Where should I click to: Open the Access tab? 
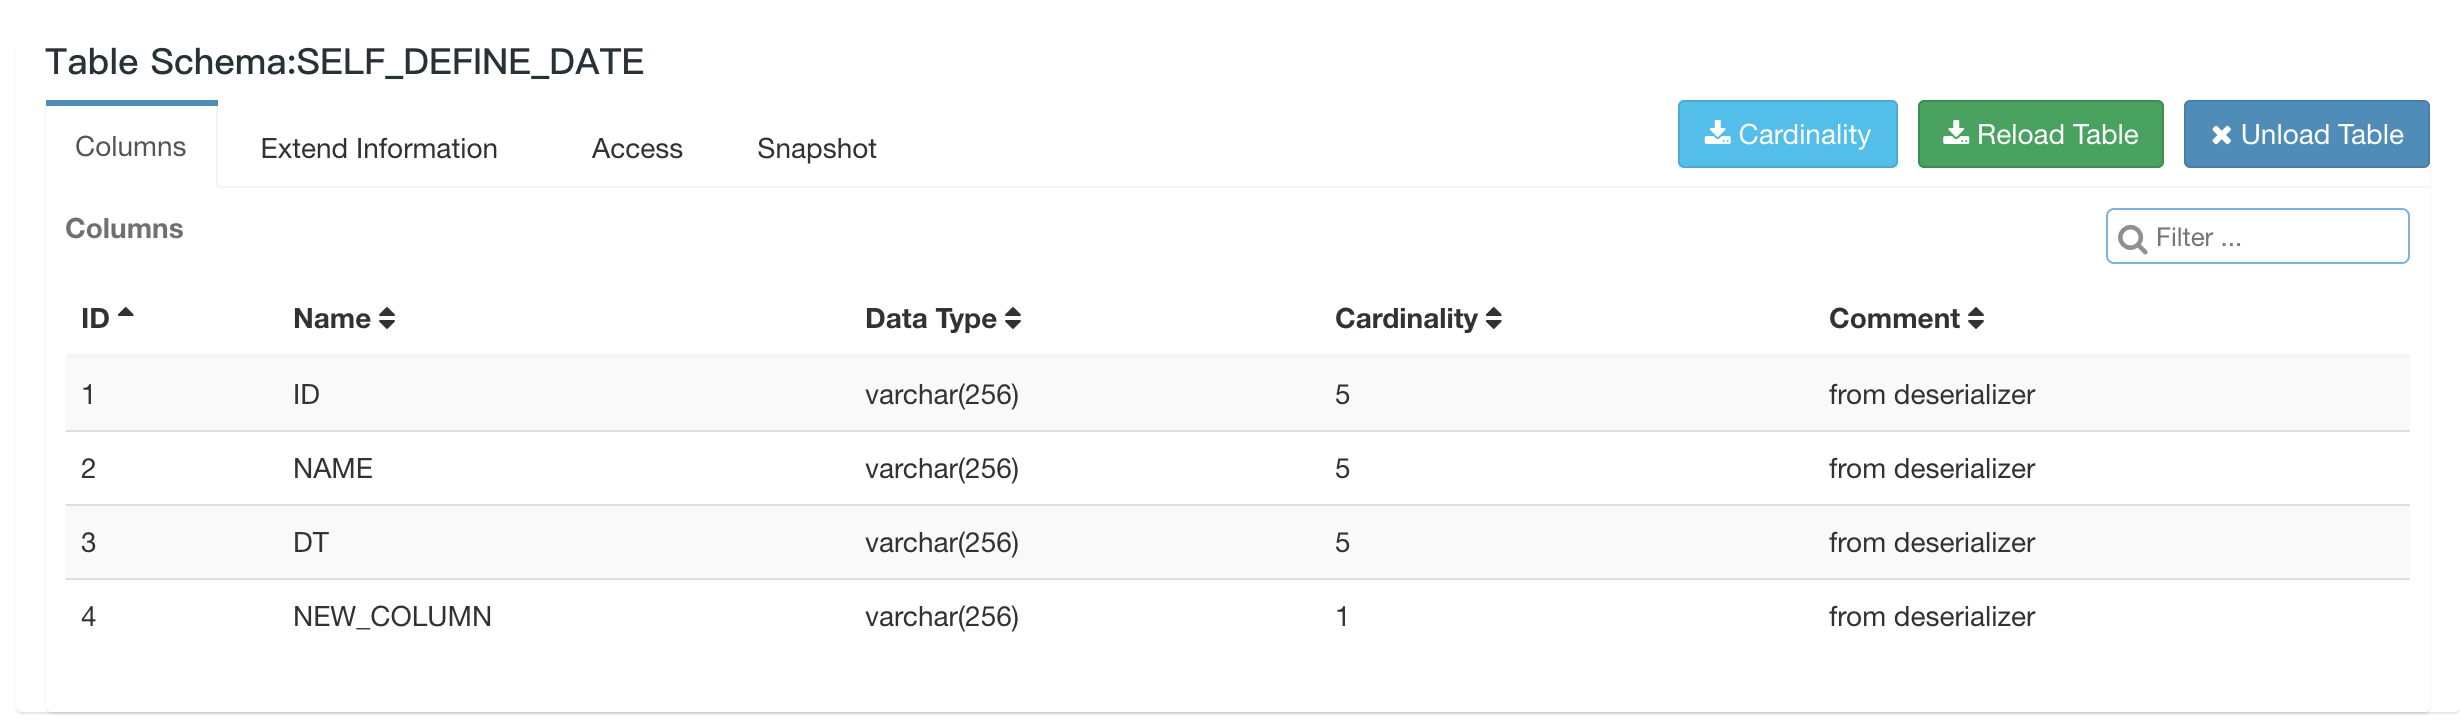(637, 148)
